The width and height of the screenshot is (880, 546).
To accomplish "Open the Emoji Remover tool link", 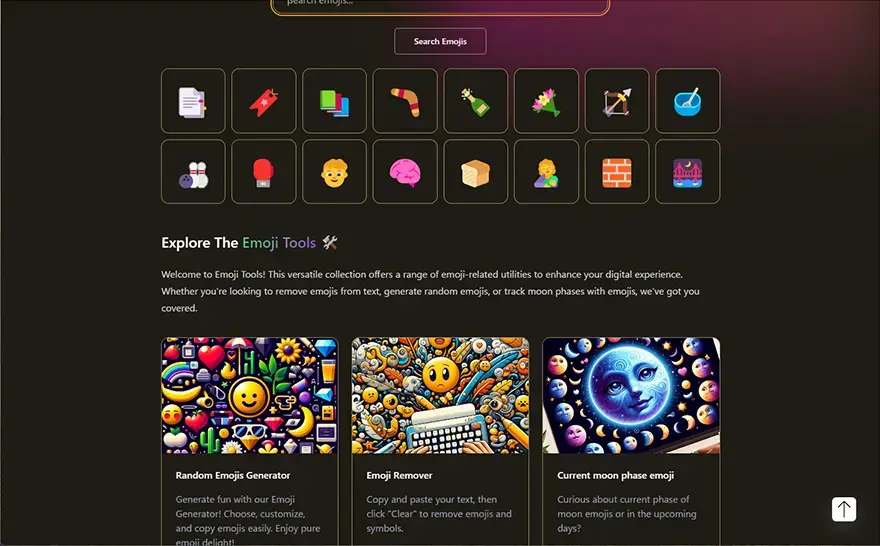I will coord(400,475).
